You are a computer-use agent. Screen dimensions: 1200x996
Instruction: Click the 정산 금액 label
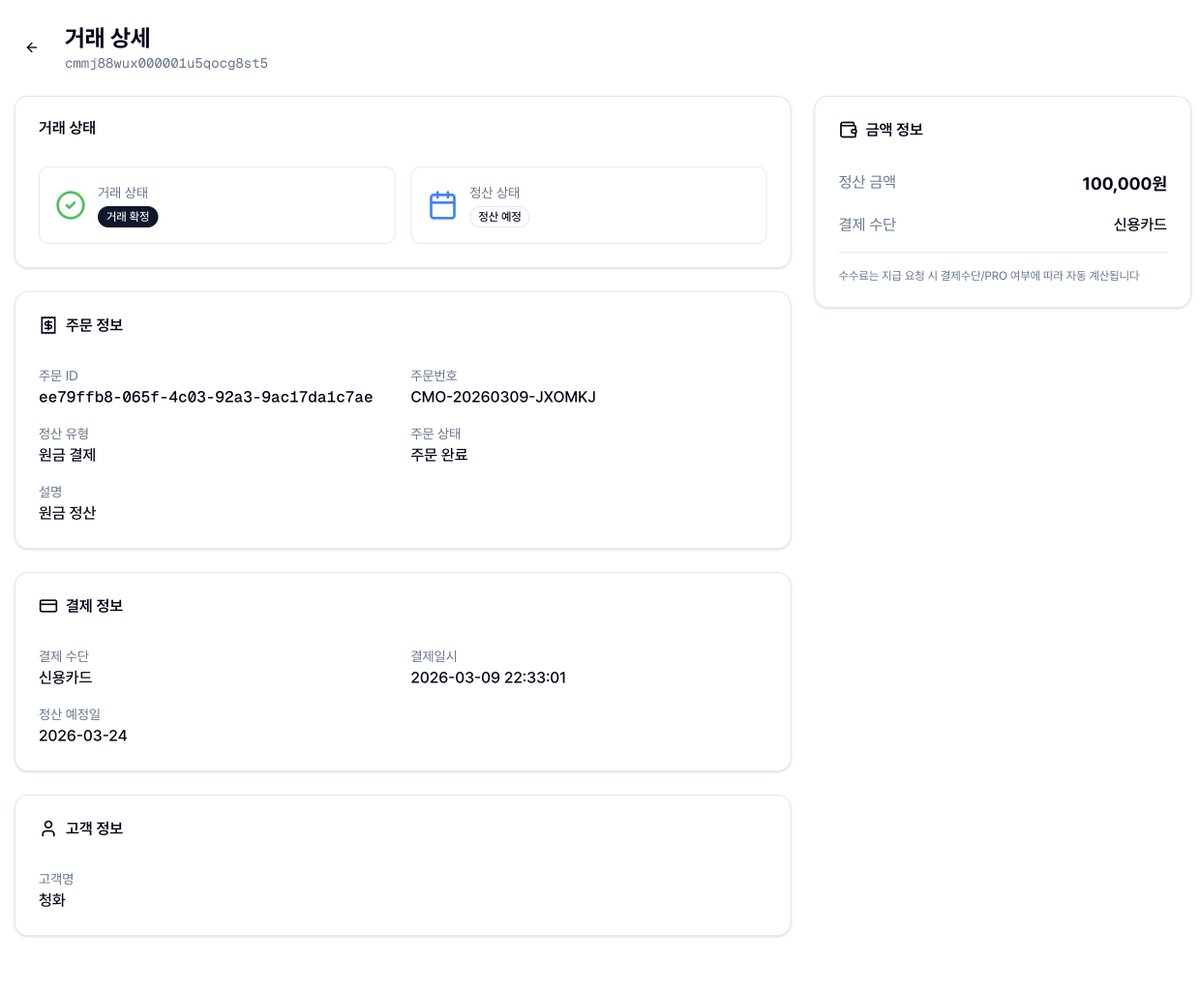coord(867,182)
